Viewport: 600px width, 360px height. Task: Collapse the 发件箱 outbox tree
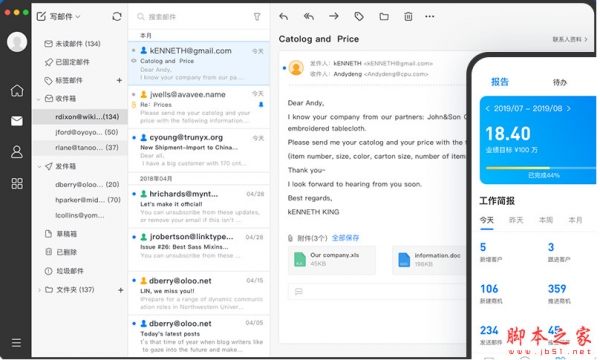[x=39, y=166]
